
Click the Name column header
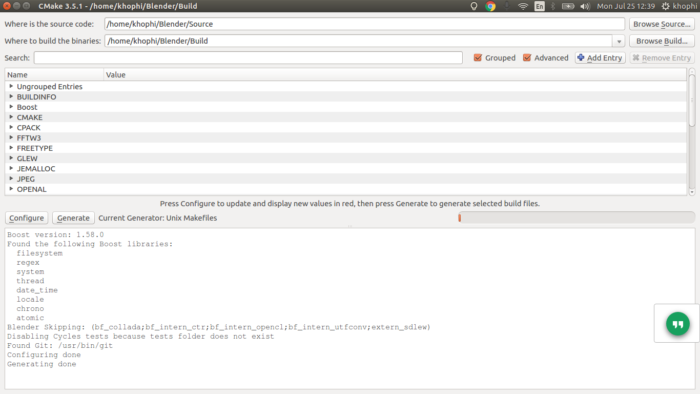coord(54,75)
